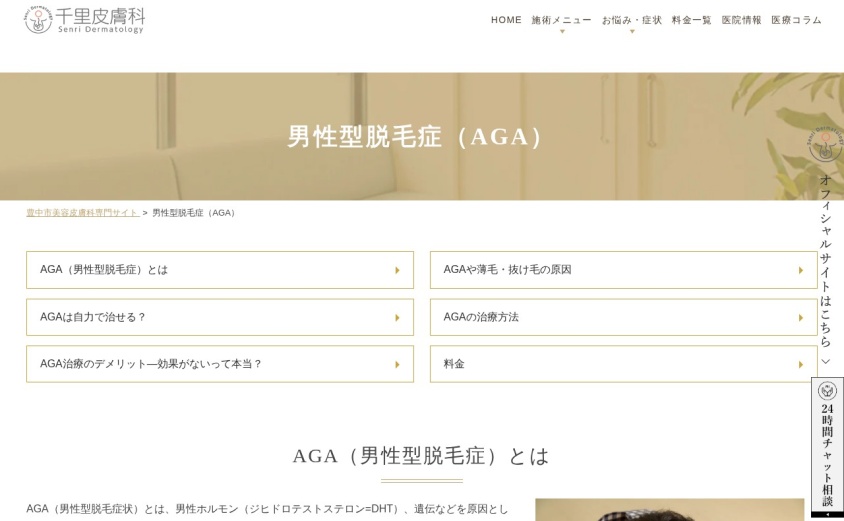
Task: Jump to AGA治療のデメリット section
Action: click(x=220, y=364)
